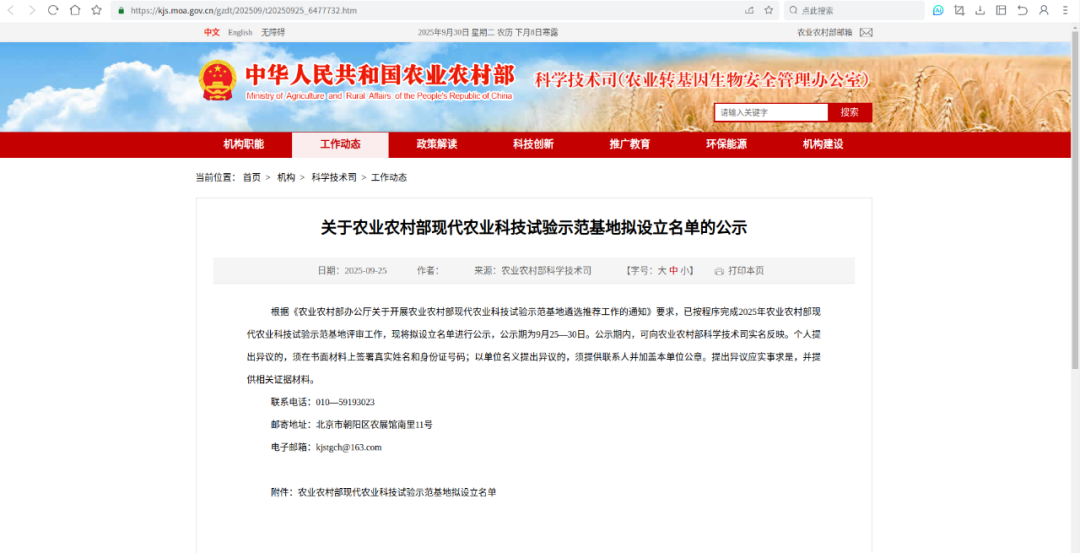Viewport: 1080px width, 553px height.
Task: Set font size to 中
Action: pos(673,271)
